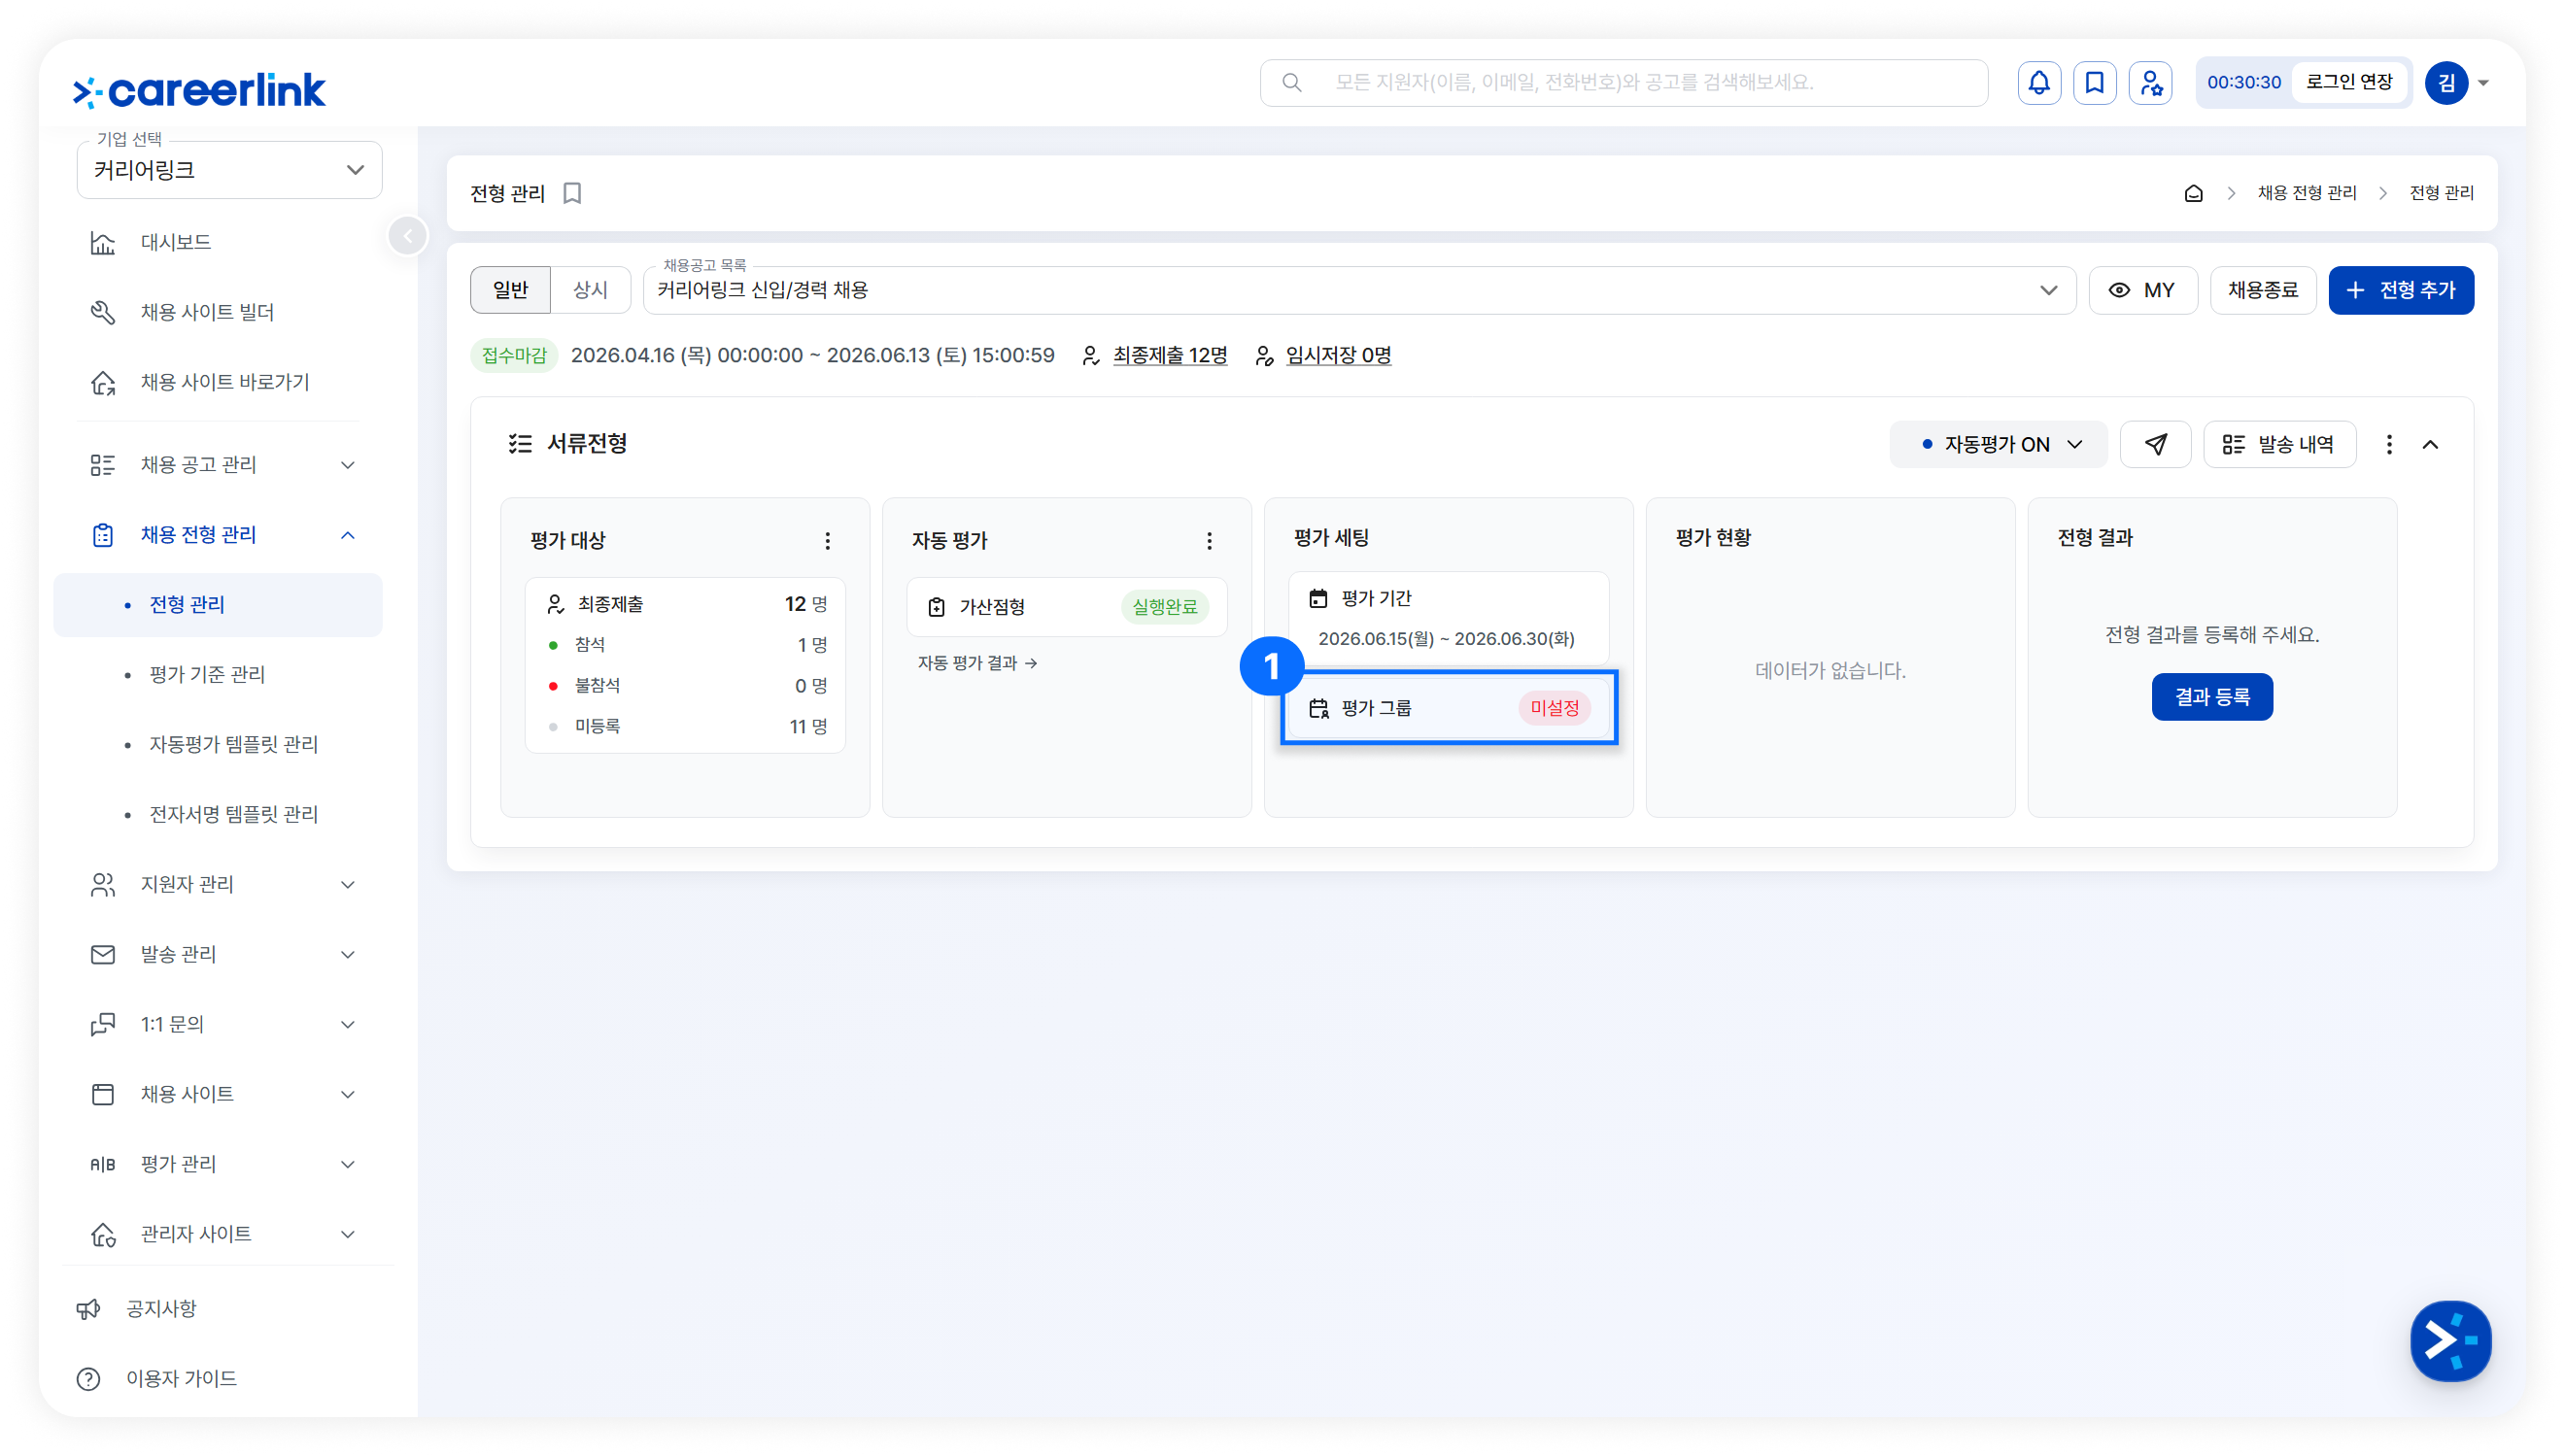Screen dimensions: 2565x1456
Task: Open 평가 대상 card options menu
Action: tap(827, 541)
